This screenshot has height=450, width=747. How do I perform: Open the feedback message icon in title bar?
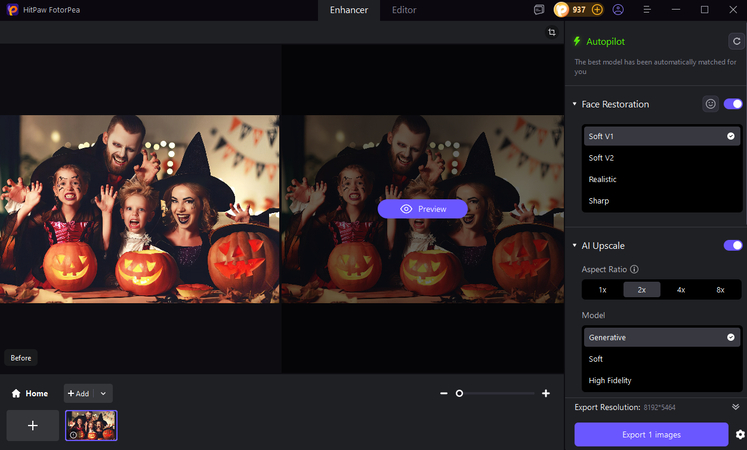[539, 10]
